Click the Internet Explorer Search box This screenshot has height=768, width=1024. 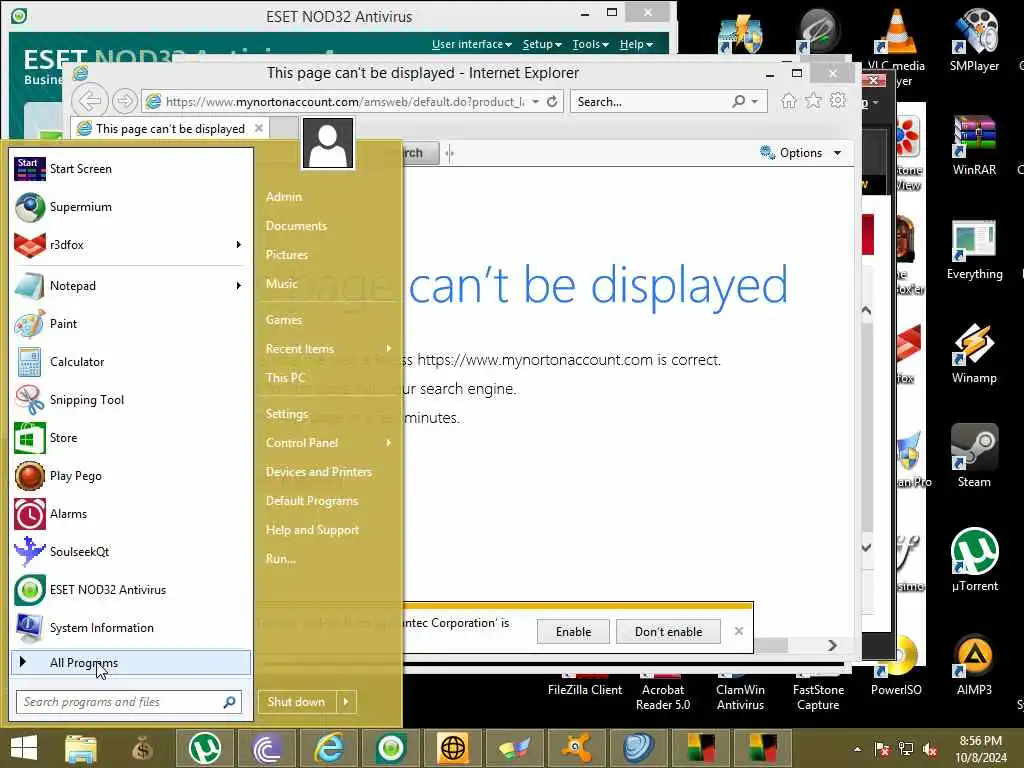(x=653, y=102)
